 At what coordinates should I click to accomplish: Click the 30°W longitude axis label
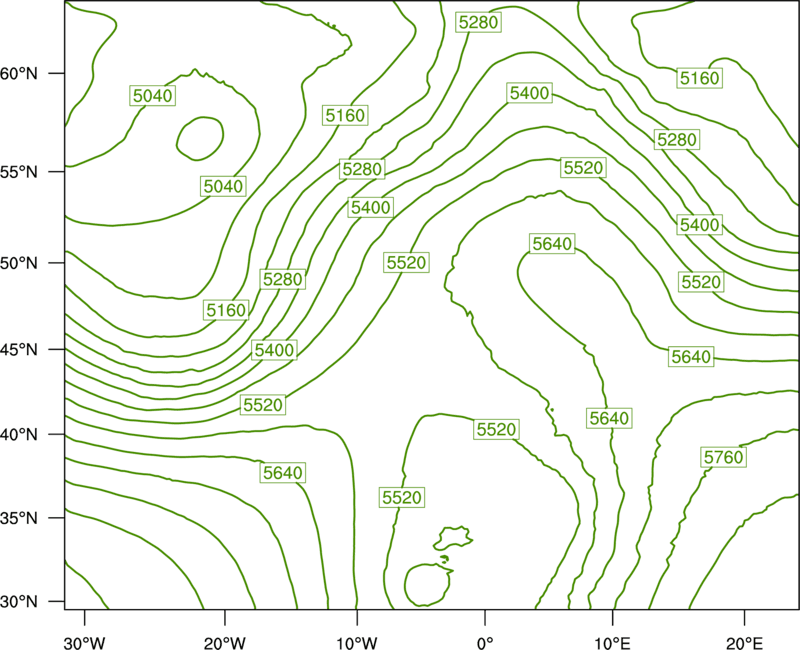(x=84, y=643)
